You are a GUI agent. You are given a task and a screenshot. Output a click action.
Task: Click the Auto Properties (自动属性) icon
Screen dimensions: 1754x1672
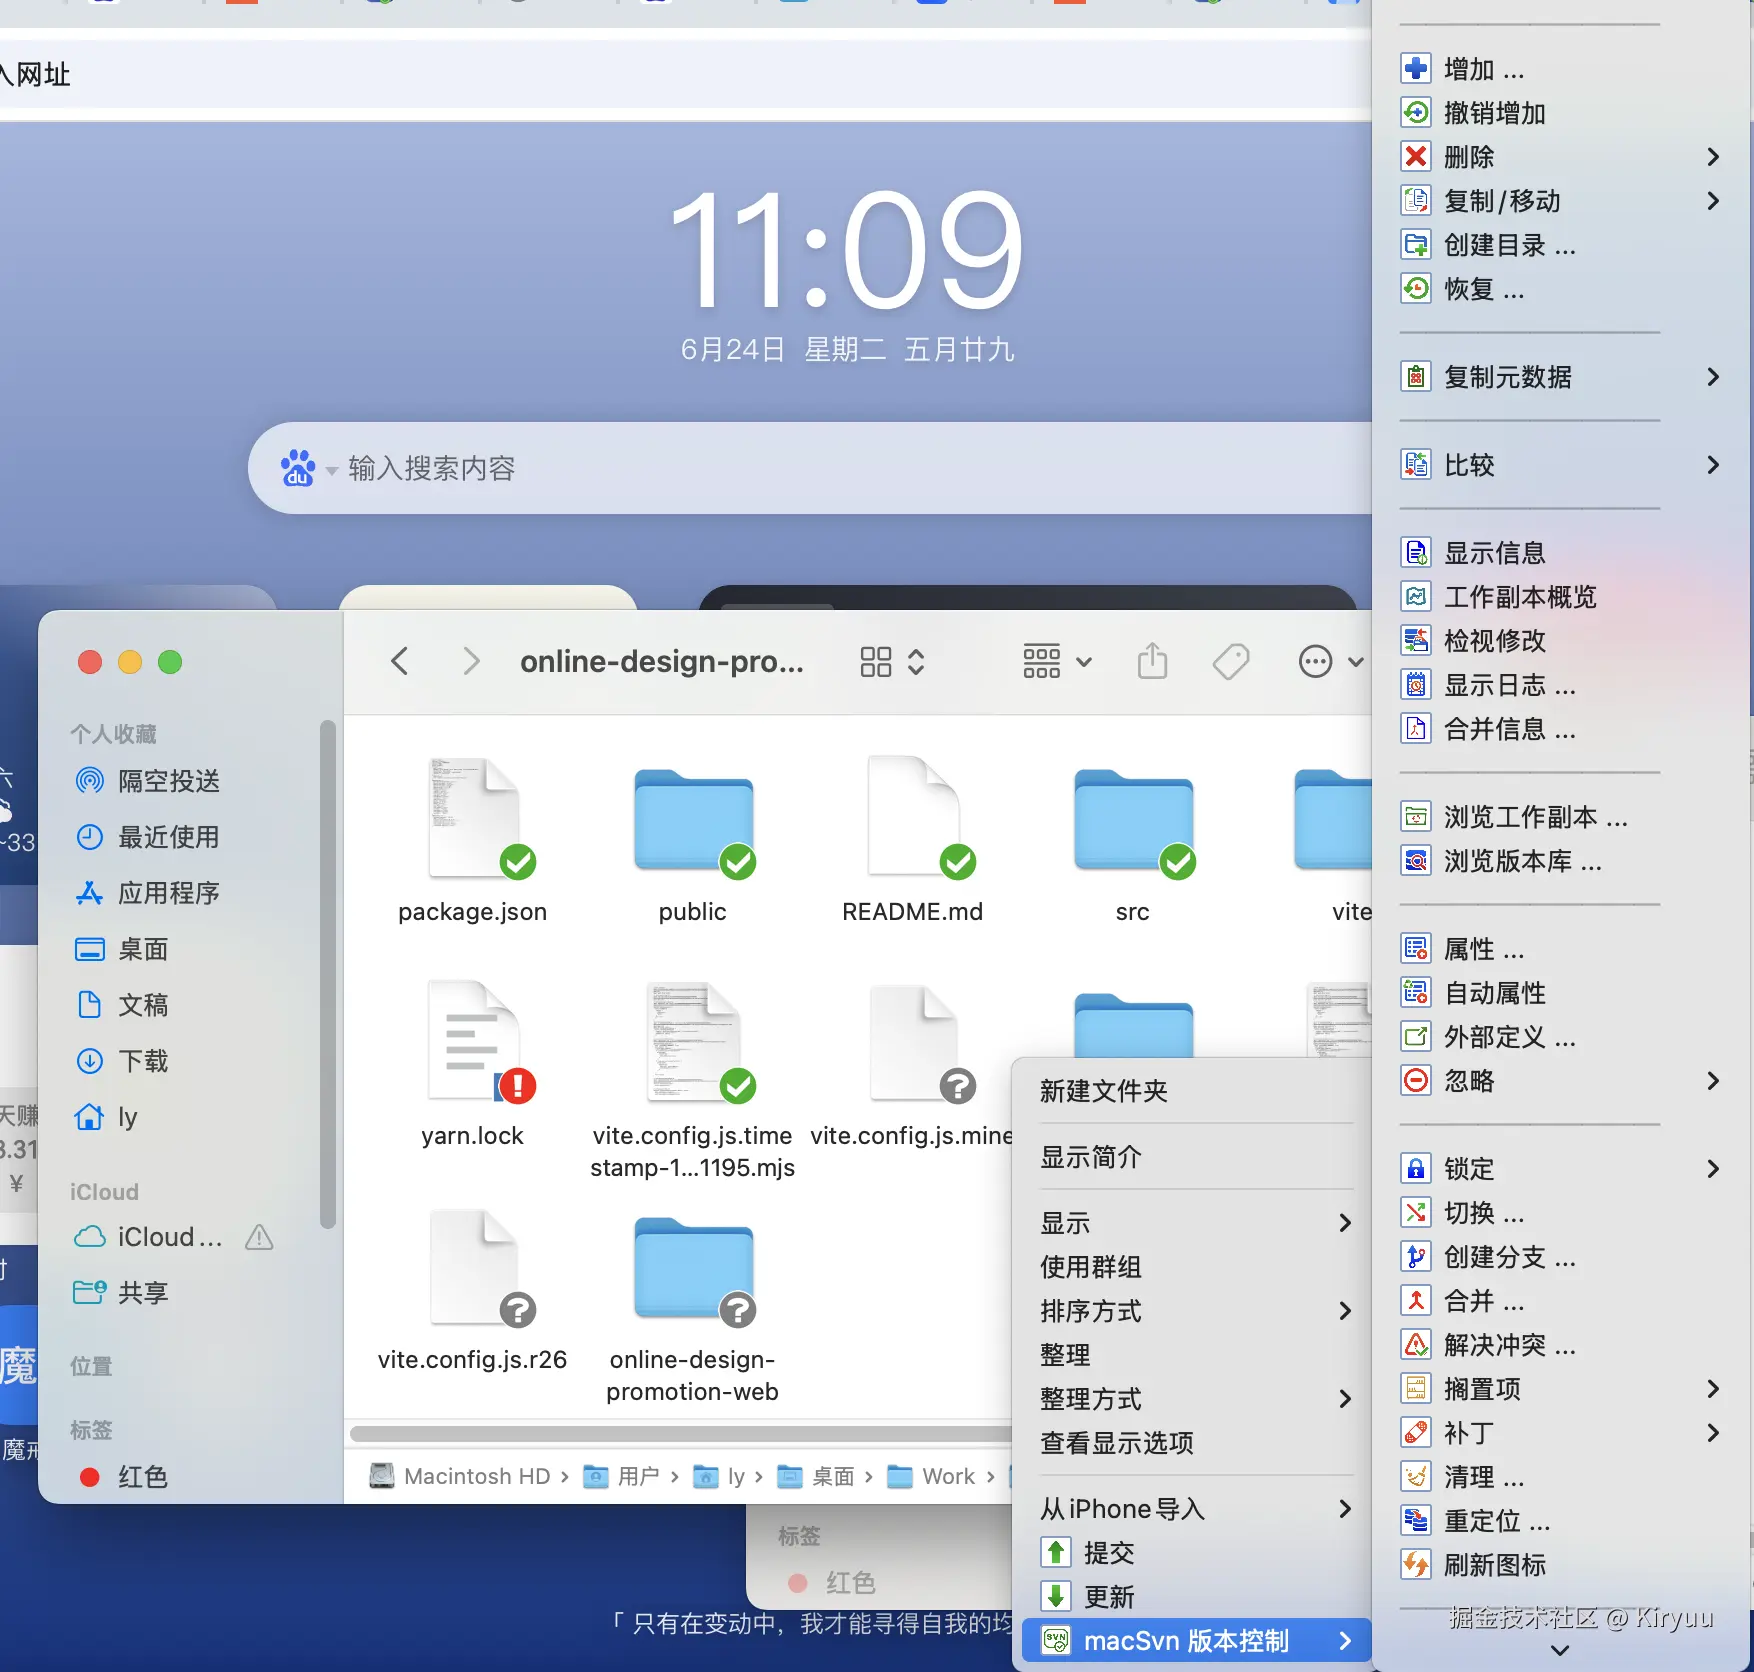click(1416, 993)
